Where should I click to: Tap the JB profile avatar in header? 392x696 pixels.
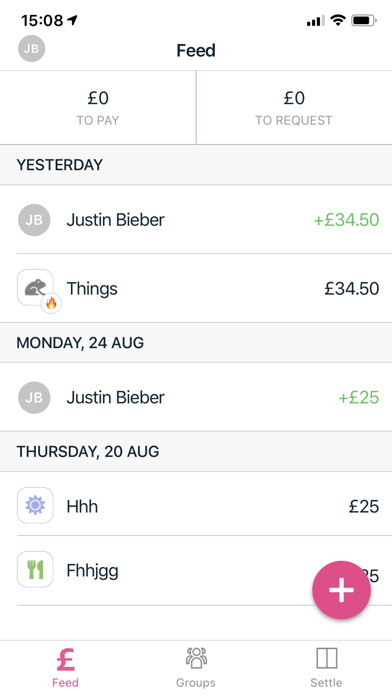point(32,48)
